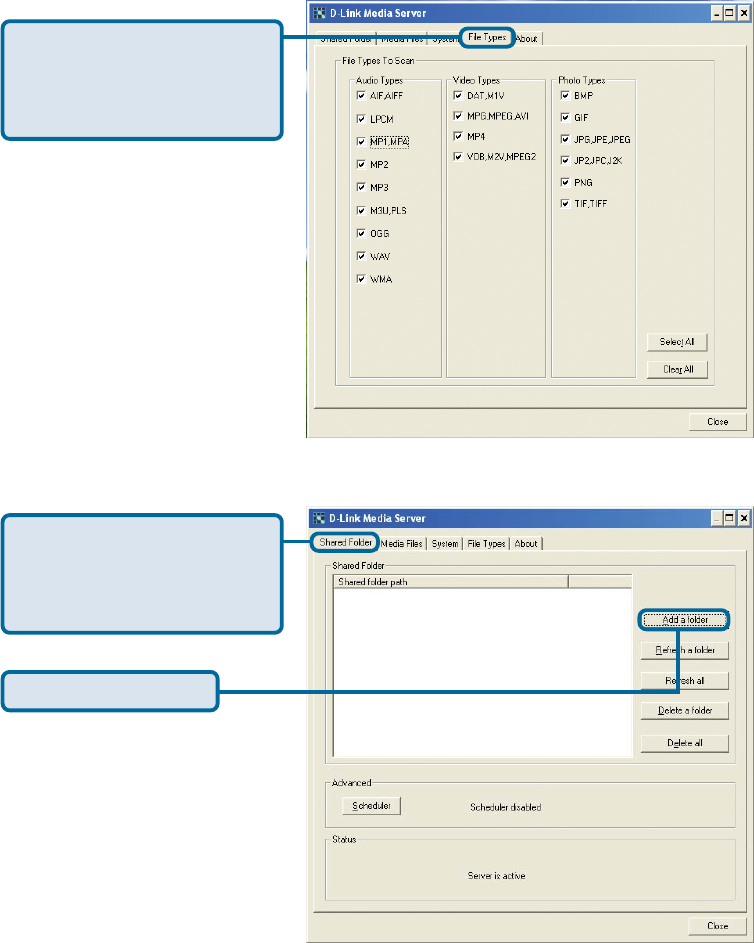This screenshot has width=754, height=943.
Task: Open the File Types tab in upper window
Action: click(x=487, y=37)
